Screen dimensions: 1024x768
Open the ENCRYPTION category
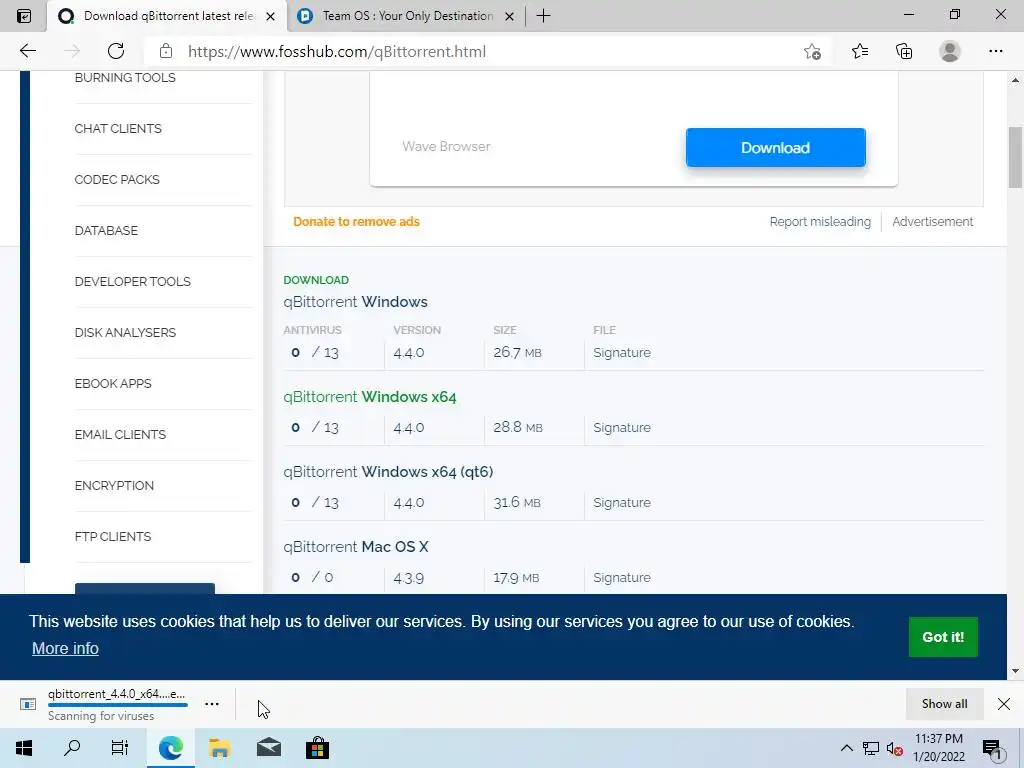click(114, 485)
